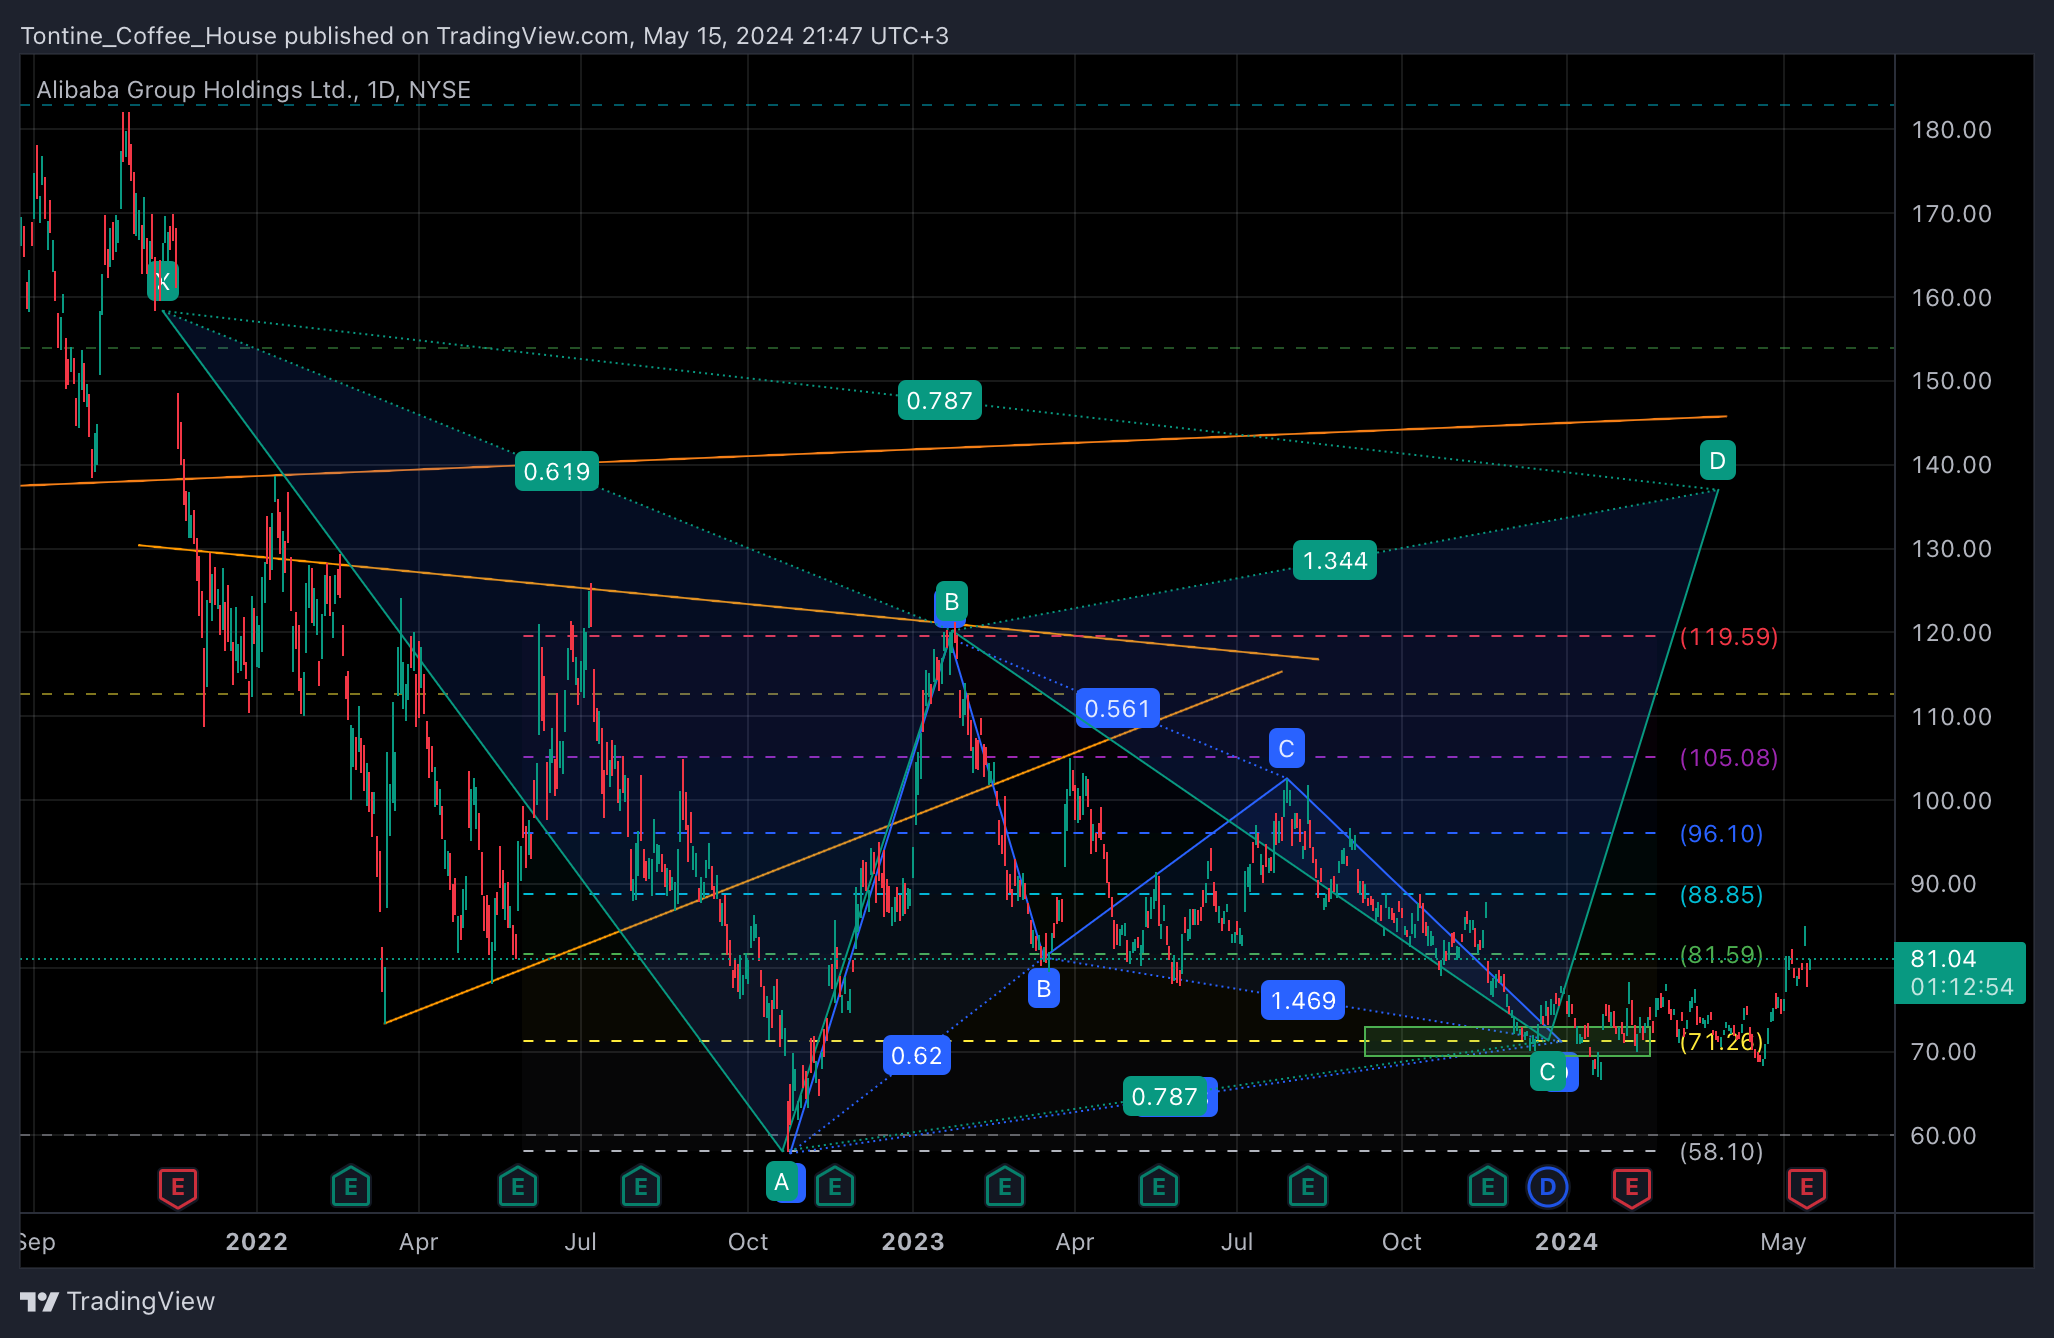
Task: Click the green earnings marker before Jul 2023
Action: pos(1159,1187)
